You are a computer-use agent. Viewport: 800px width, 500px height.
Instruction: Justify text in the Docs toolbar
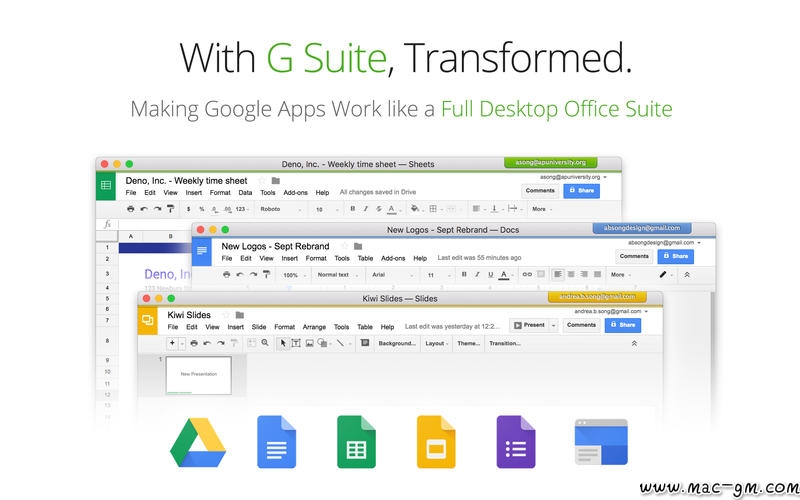(597, 274)
